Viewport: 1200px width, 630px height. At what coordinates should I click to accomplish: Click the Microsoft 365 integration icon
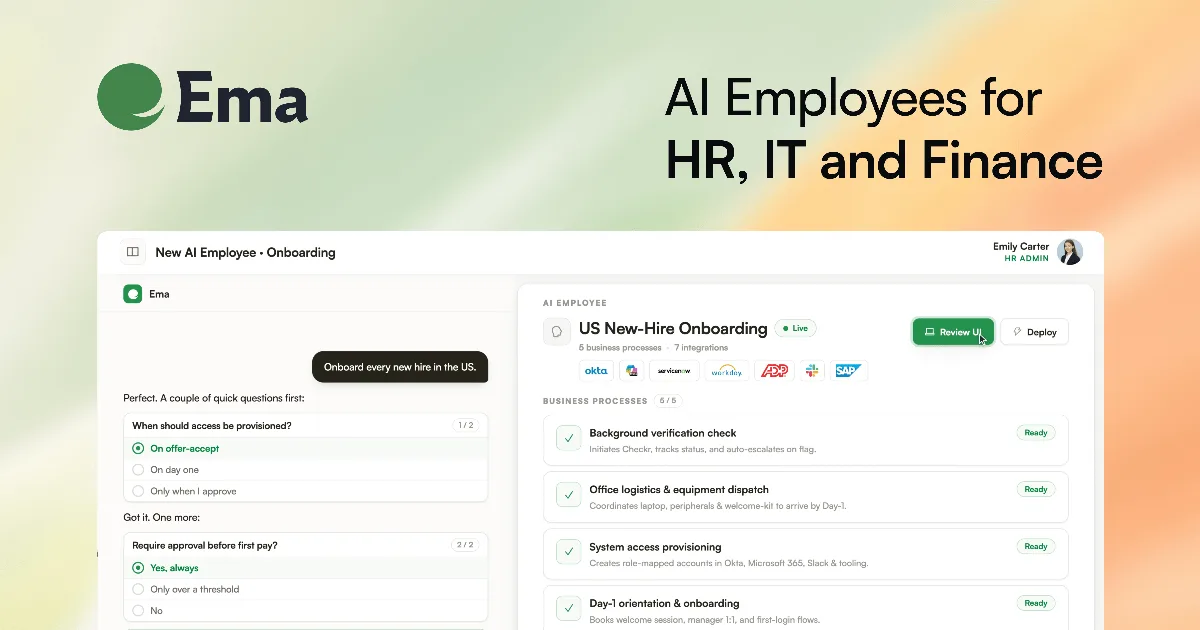pos(631,371)
